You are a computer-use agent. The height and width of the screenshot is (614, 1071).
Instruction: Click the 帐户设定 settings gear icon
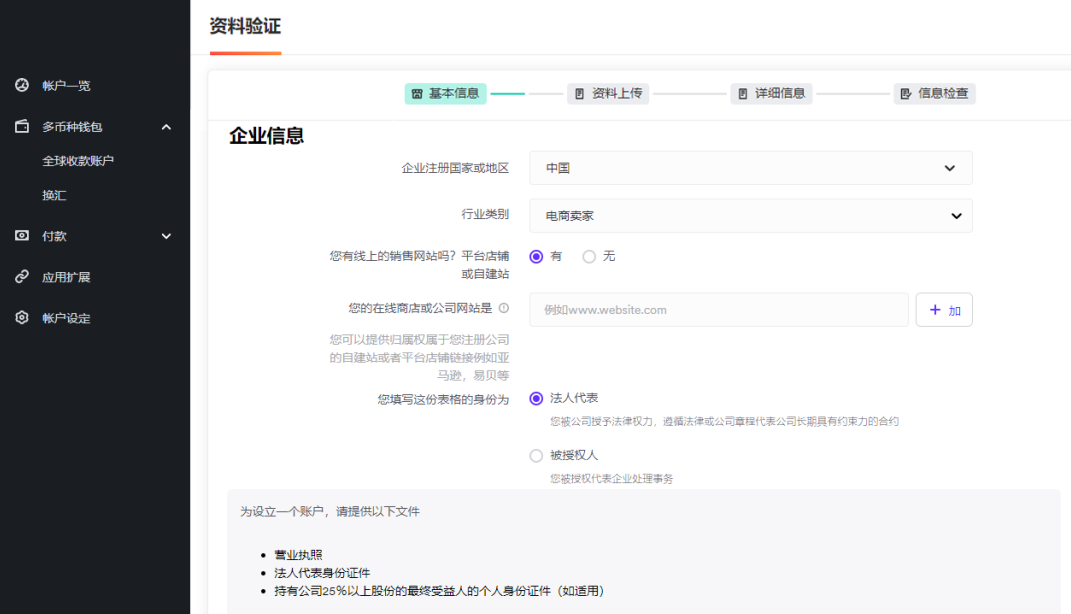click(21, 317)
